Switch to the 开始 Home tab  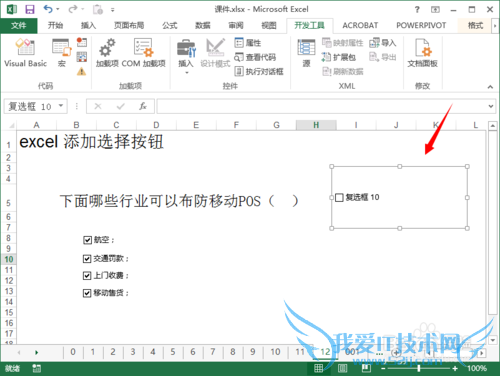coord(55,25)
